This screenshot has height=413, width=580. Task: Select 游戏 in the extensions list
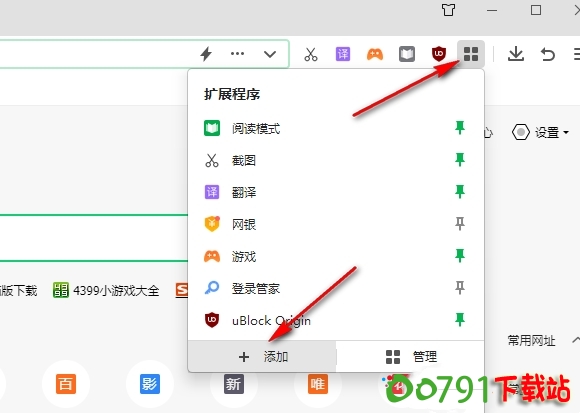coord(335,256)
